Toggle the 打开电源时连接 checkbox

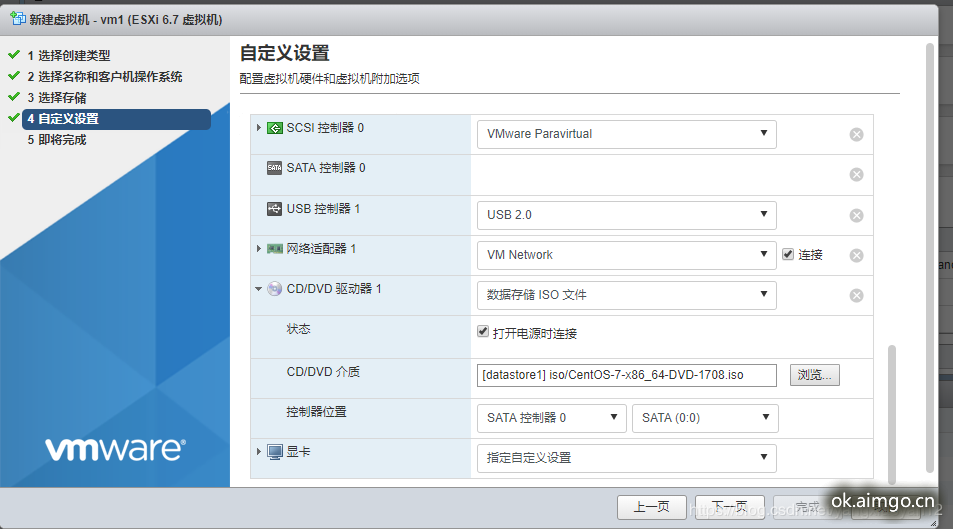(484, 333)
